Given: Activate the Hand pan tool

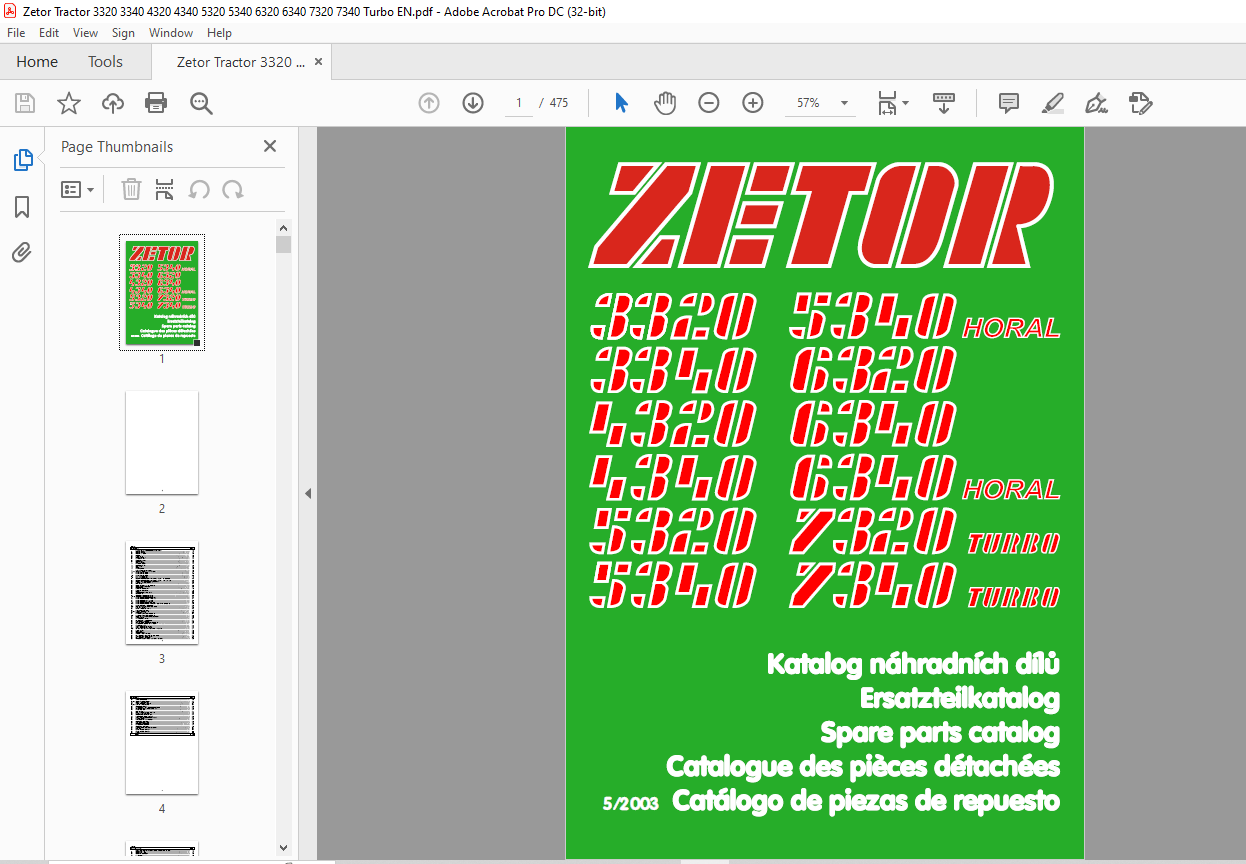Looking at the screenshot, I should click(x=665, y=103).
